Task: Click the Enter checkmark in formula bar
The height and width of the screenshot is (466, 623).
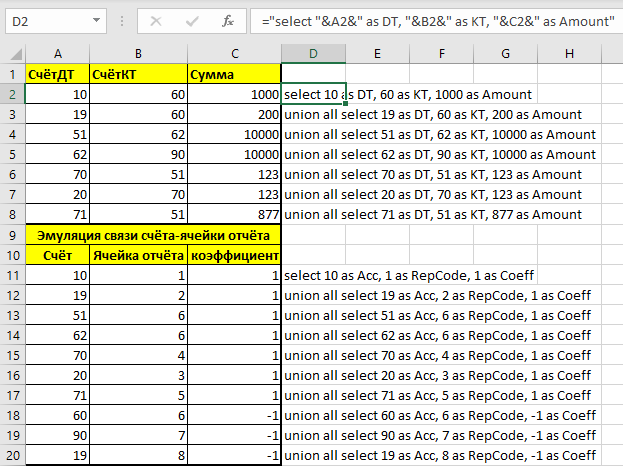Action: (191, 20)
